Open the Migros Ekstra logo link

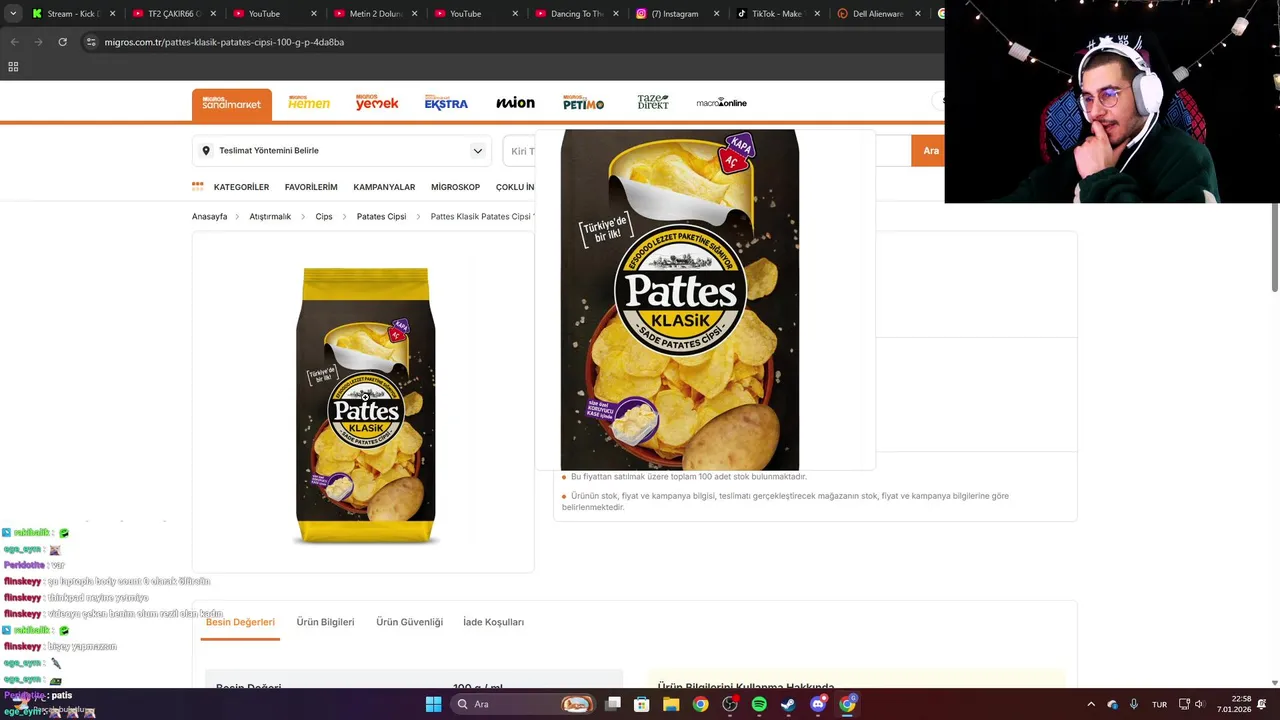coord(446,103)
